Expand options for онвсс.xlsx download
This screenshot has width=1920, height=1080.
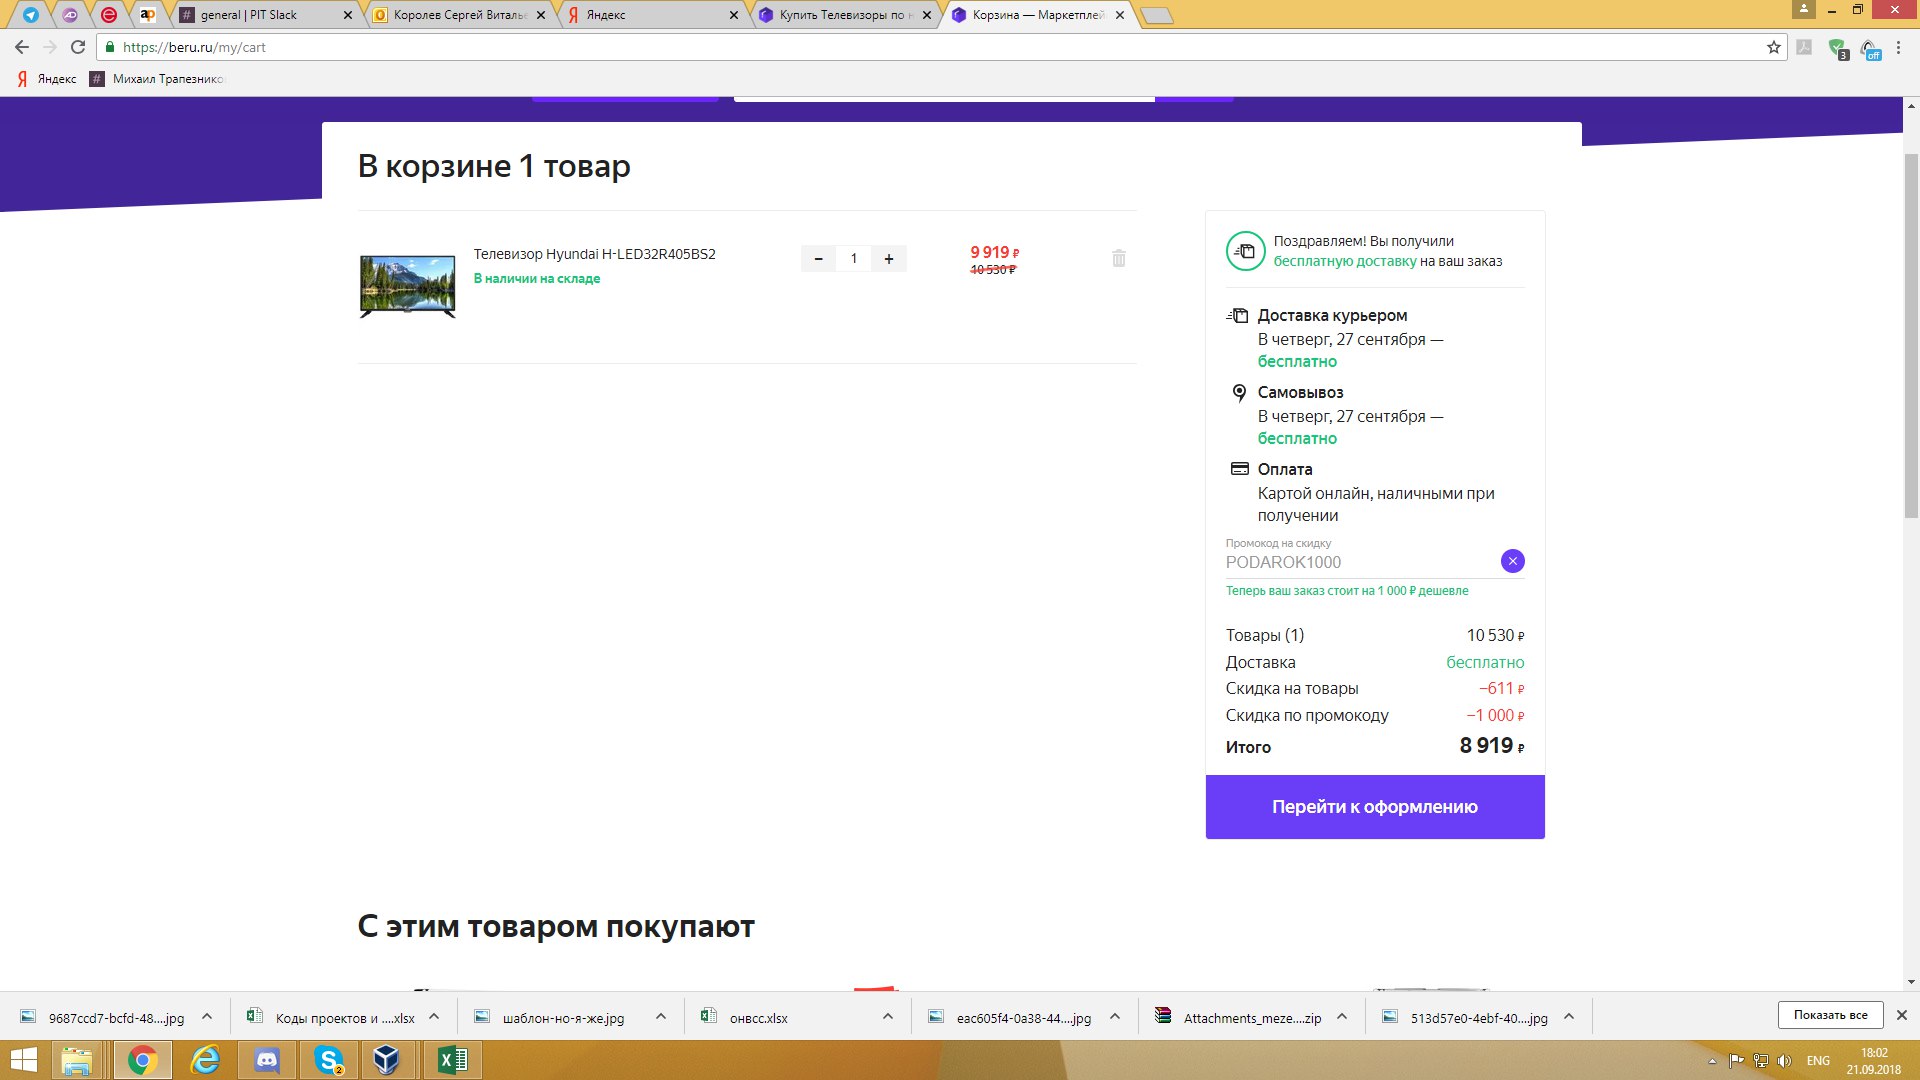coord(887,1017)
